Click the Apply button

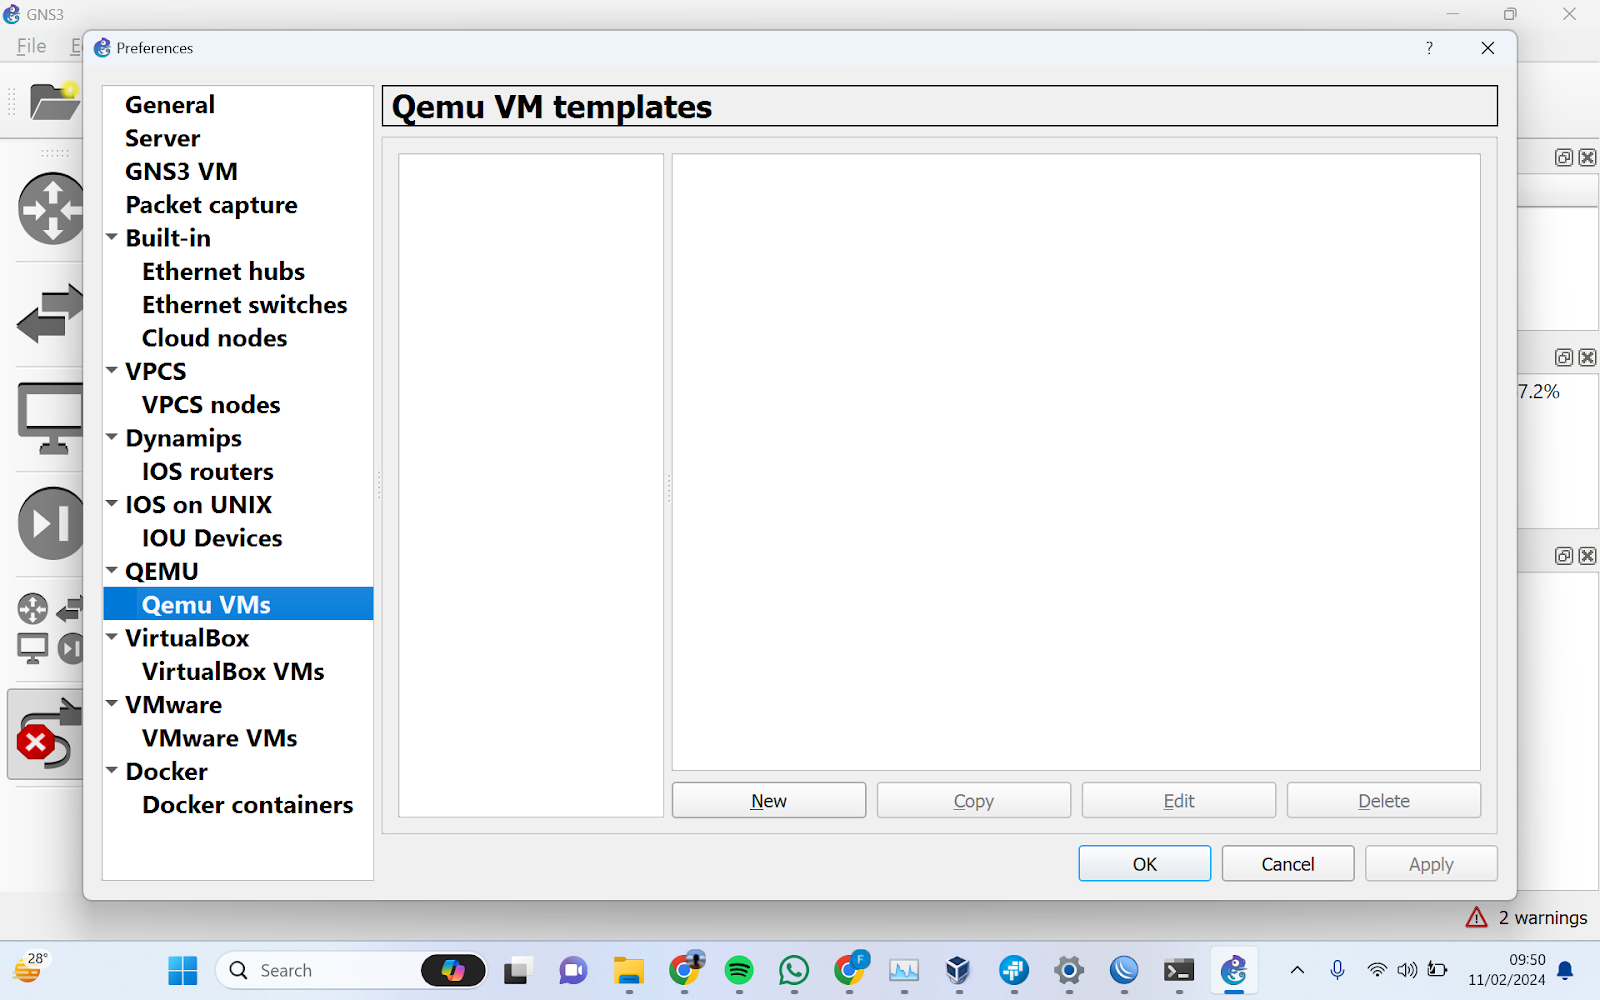coord(1431,864)
